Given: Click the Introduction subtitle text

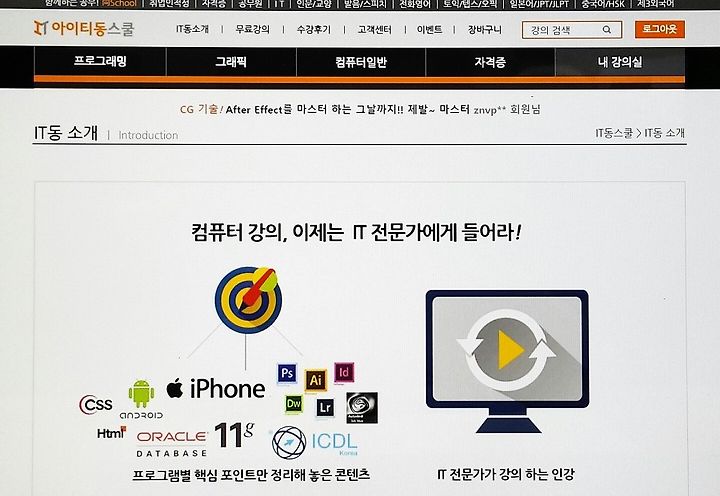Looking at the screenshot, I should coord(148,135).
